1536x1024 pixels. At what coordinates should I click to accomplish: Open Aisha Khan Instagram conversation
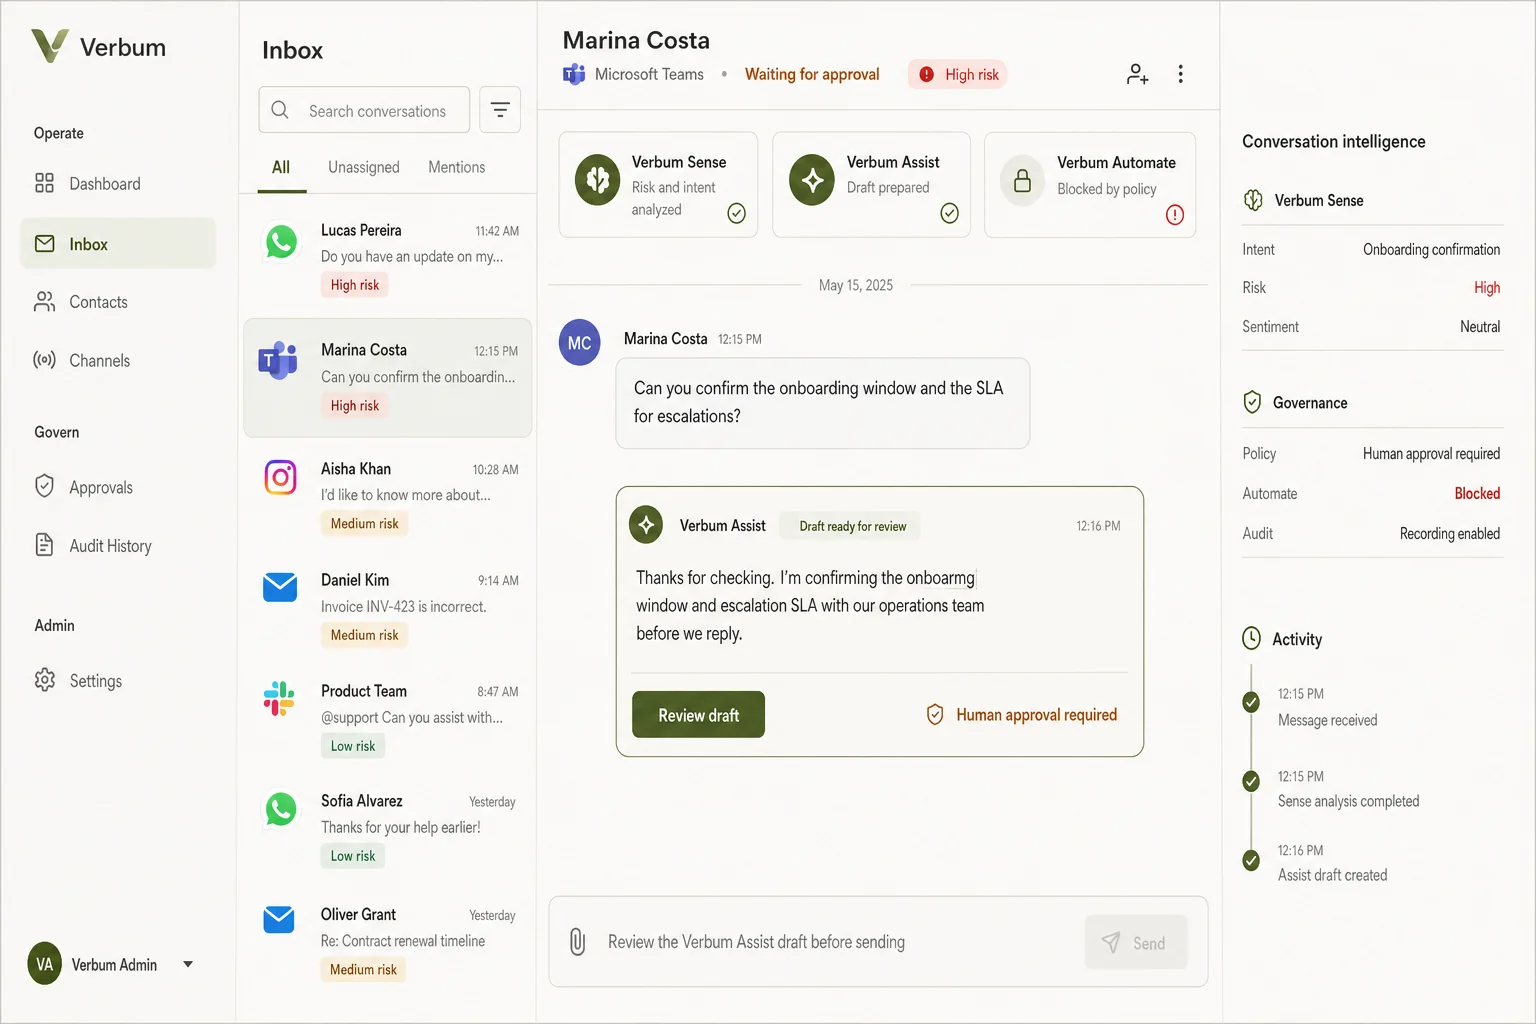coord(388,496)
